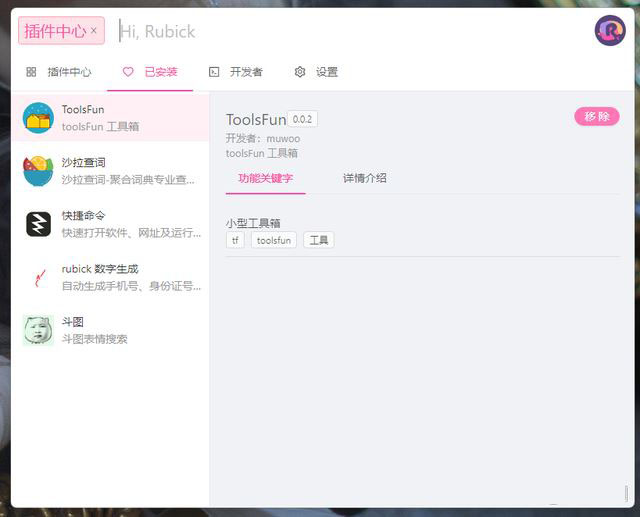The image size is (640, 517).
Task: Click the tf keyword tag
Action: coord(235,240)
